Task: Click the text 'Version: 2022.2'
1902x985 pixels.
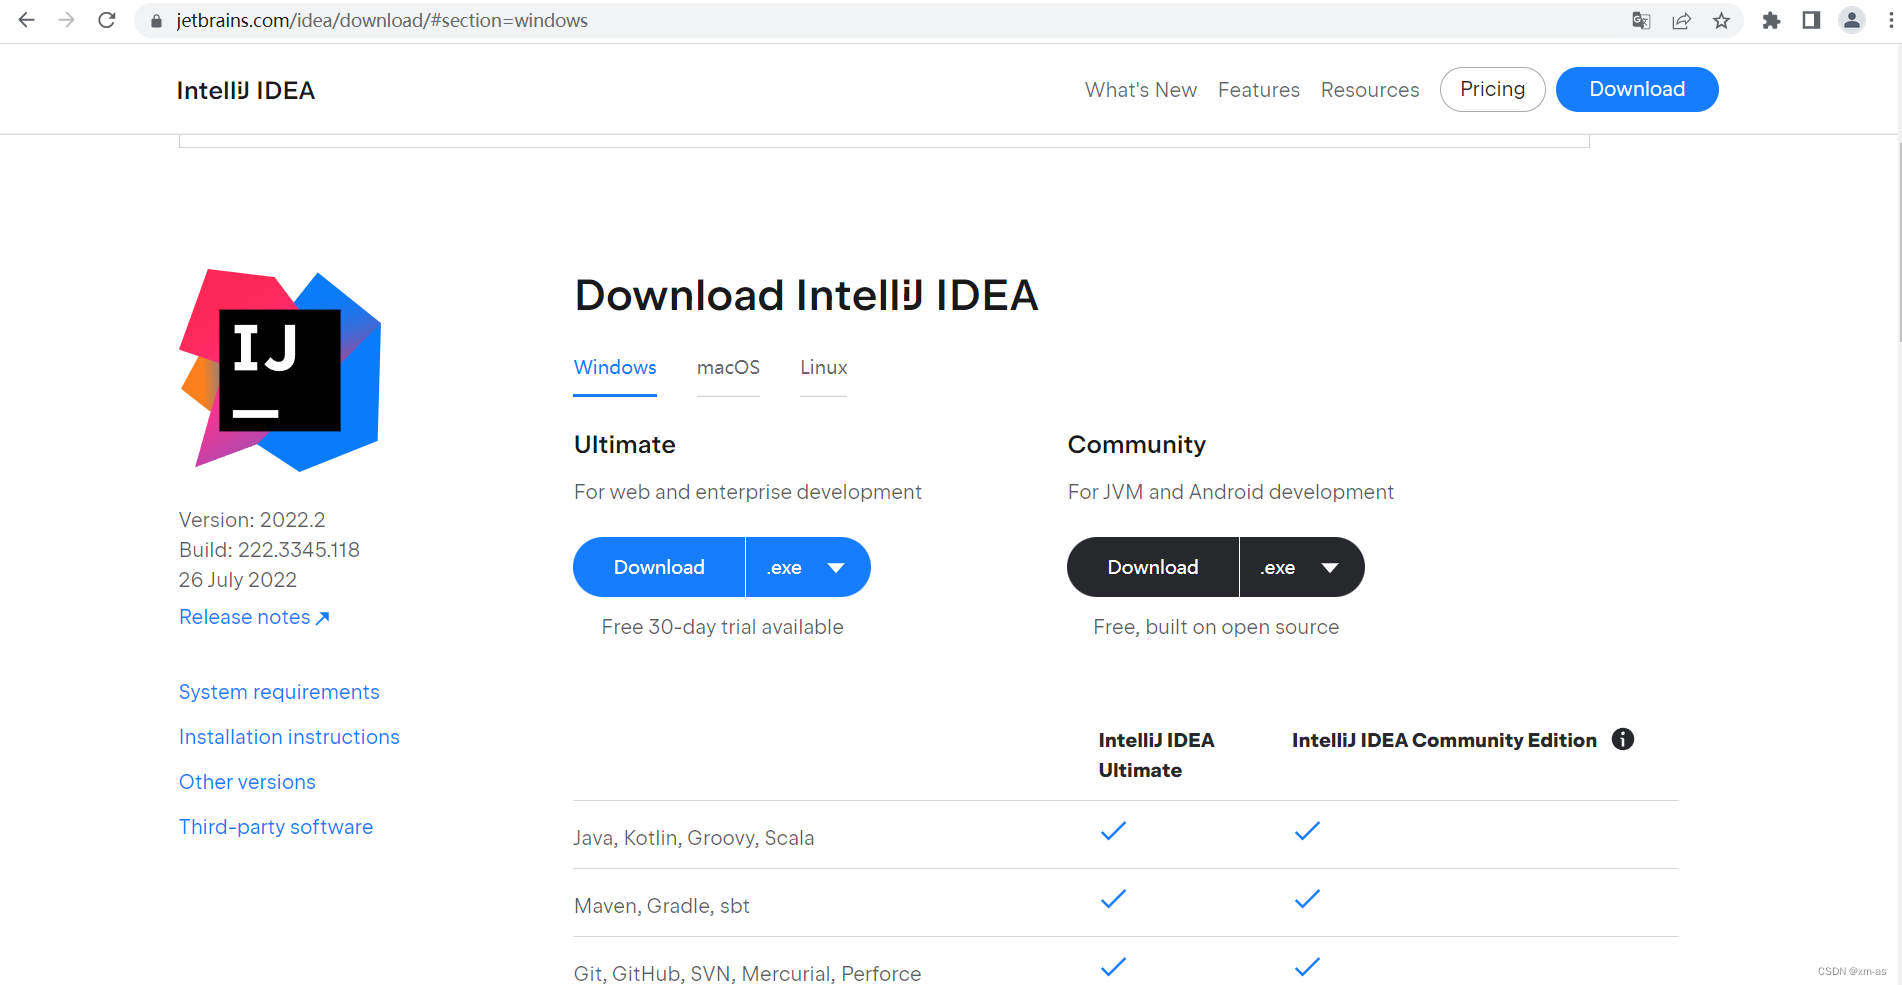Action: click(x=252, y=520)
